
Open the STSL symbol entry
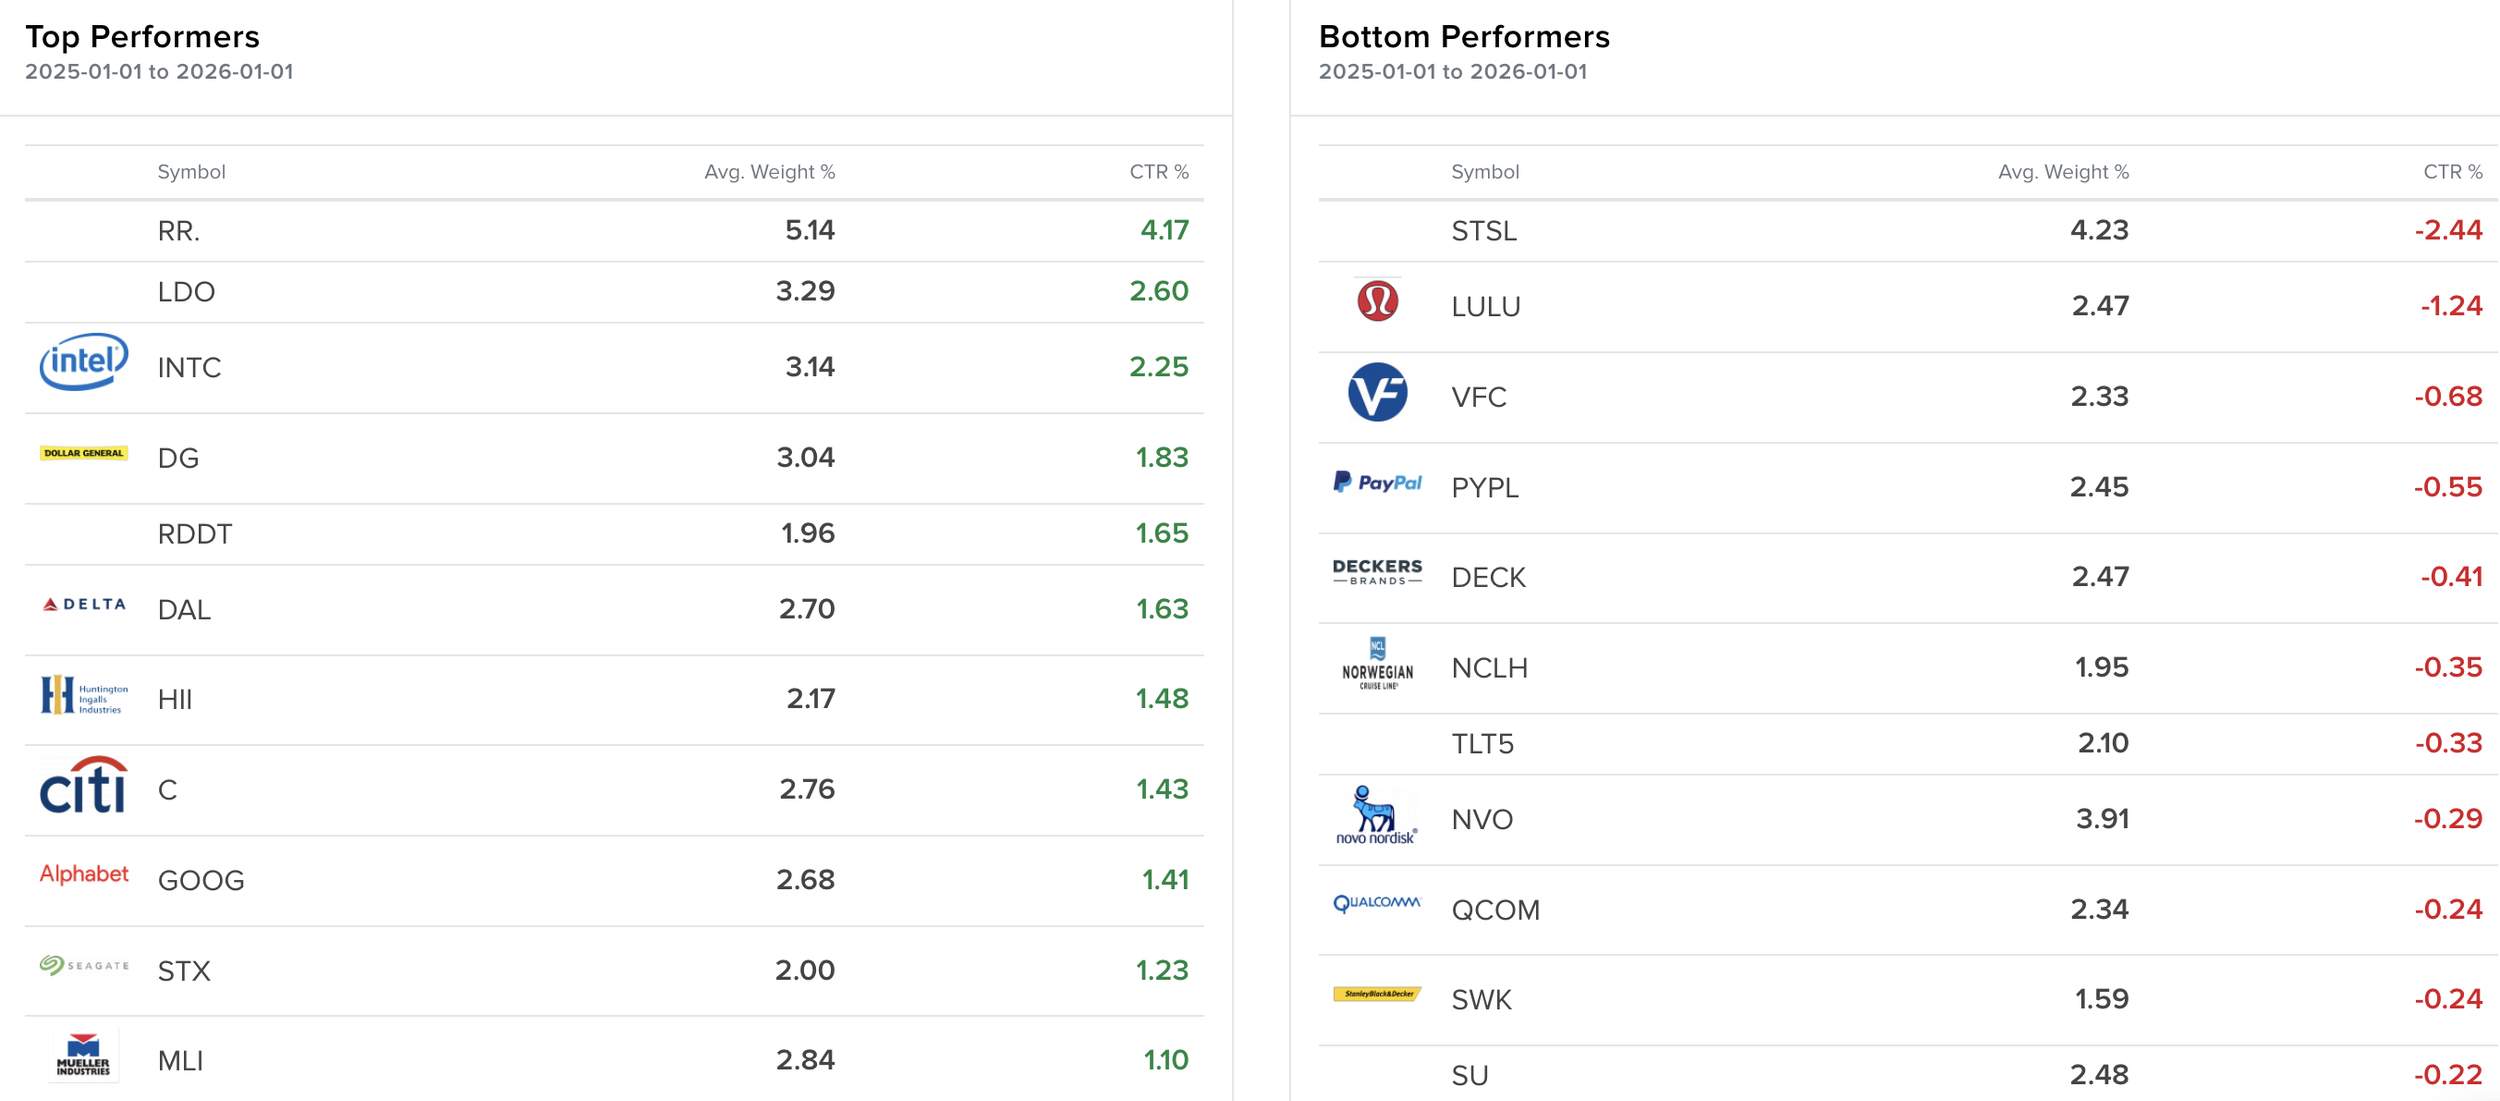(1484, 231)
